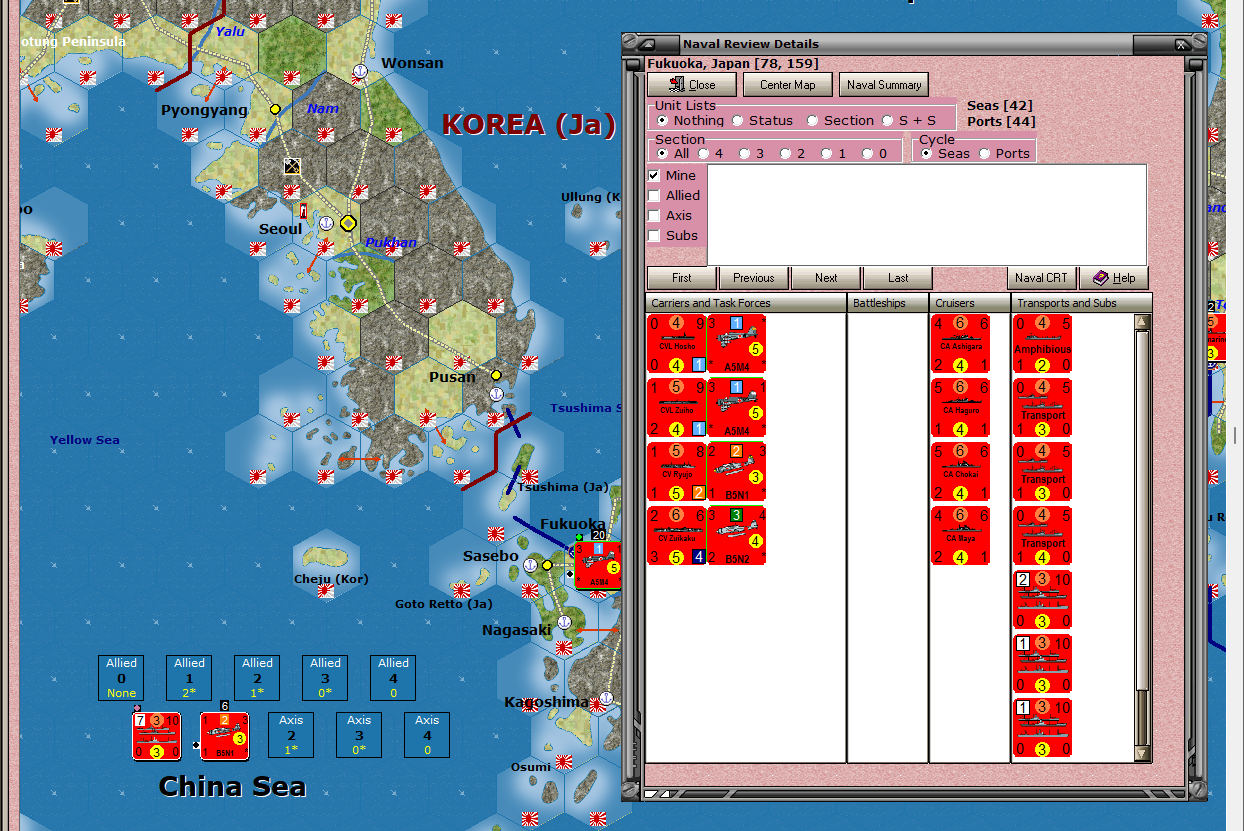Click the Close button in Naval Review
Screen dimensions: 1244x831
[691, 85]
